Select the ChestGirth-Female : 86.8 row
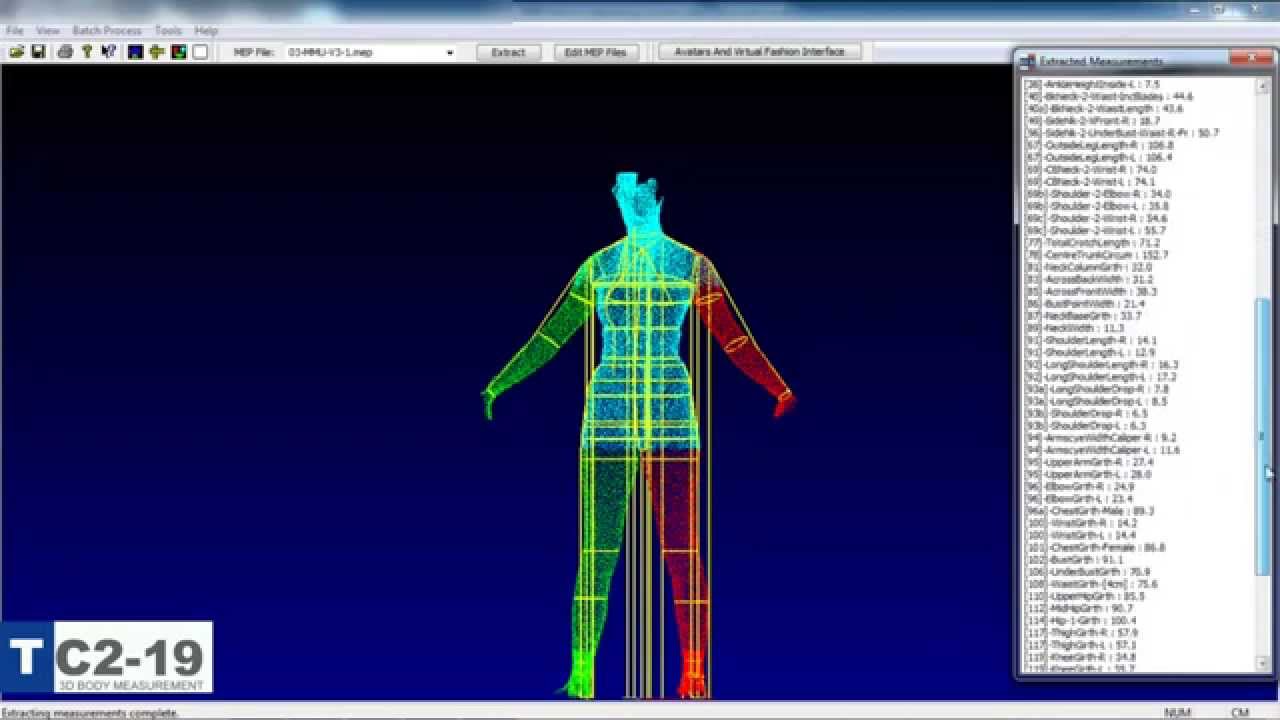The image size is (1280, 720). 1096,547
